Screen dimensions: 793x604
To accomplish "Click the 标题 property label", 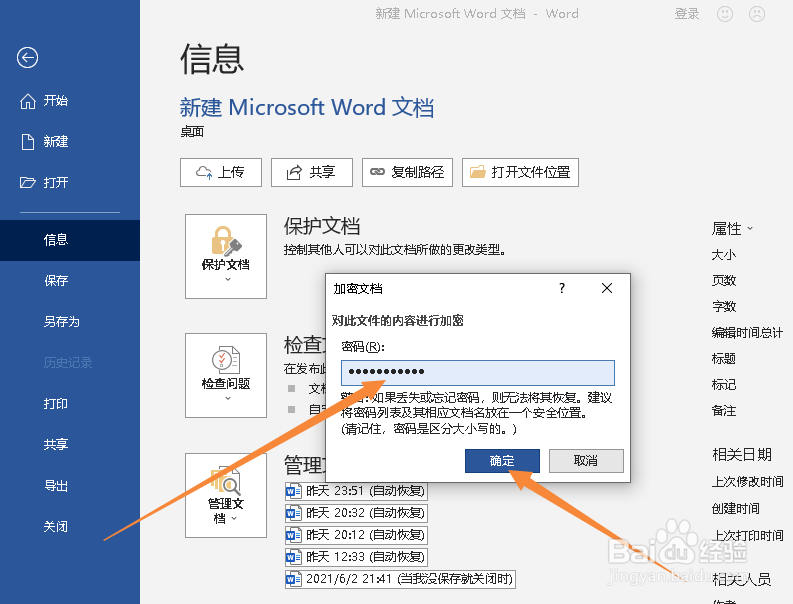I will (724, 359).
